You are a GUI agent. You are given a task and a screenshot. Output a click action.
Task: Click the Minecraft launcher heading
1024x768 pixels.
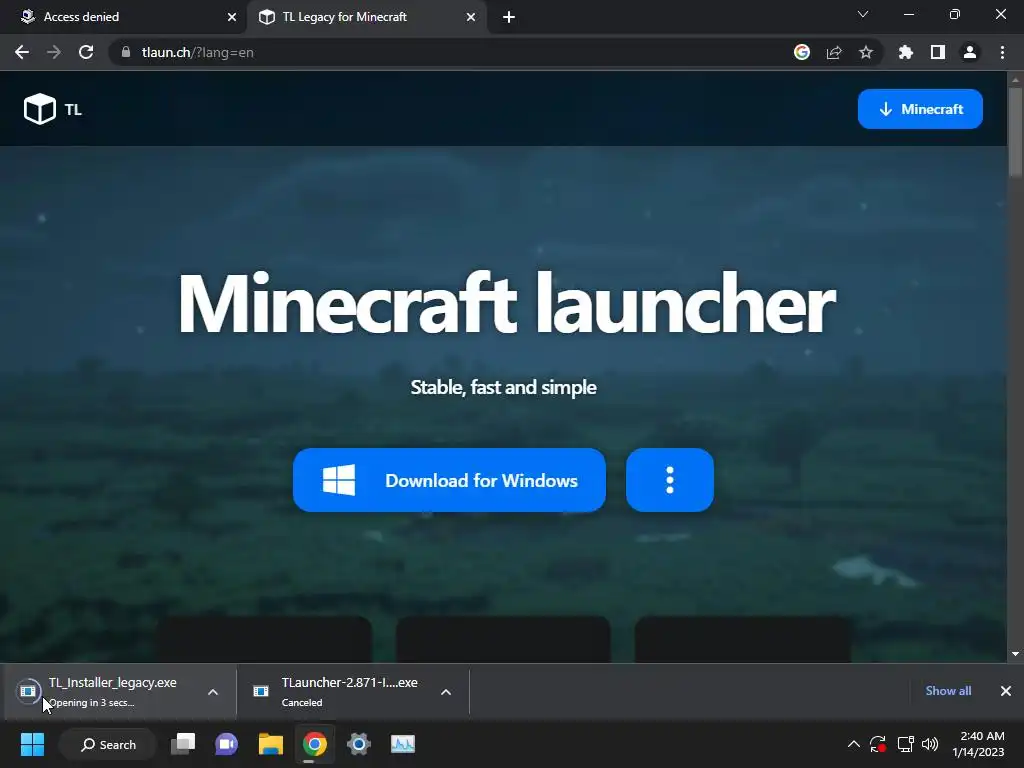coord(506,304)
